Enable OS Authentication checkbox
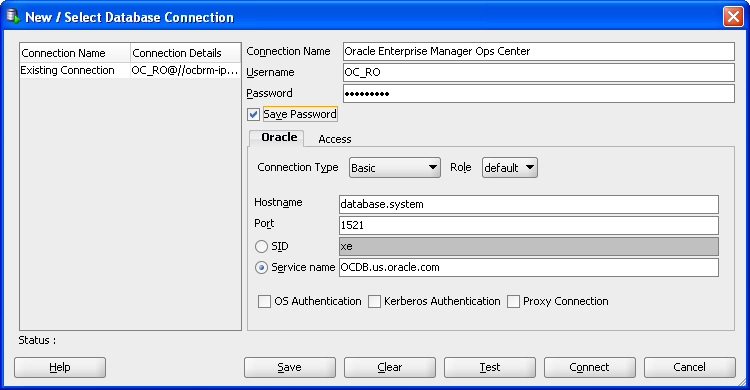 264,301
